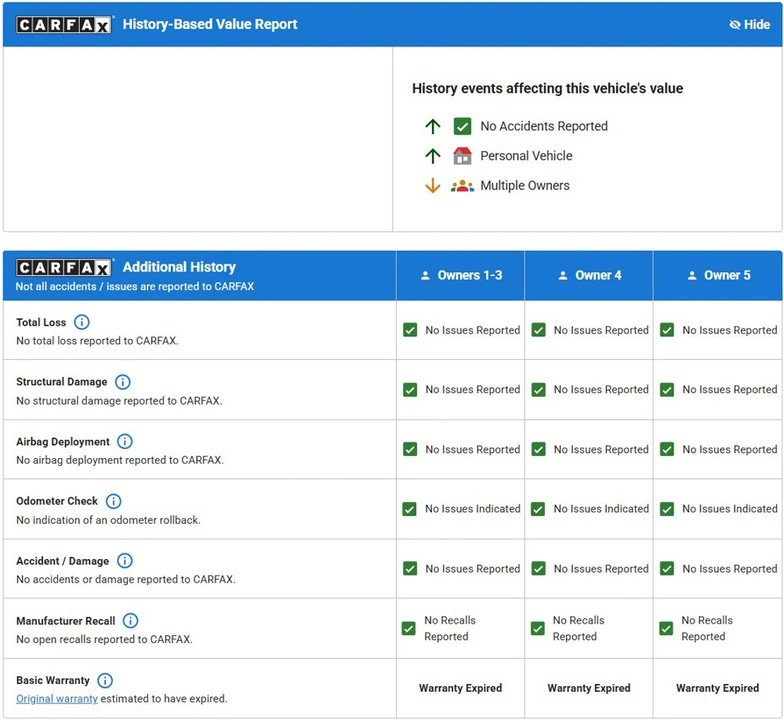The height and width of the screenshot is (720, 784).
Task: Click 'No indication of an odometer rollback.' text
Action: [x=108, y=520]
